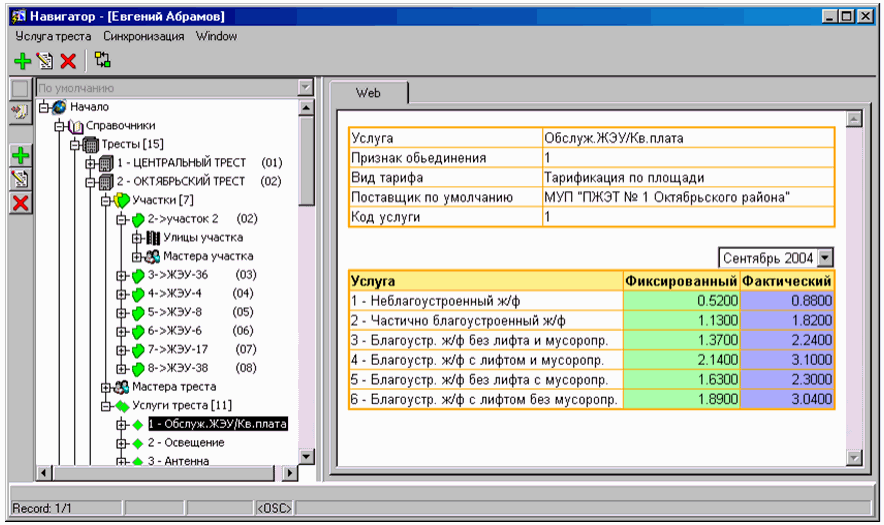Click the tree structure icon in top toolbar

[103, 60]
